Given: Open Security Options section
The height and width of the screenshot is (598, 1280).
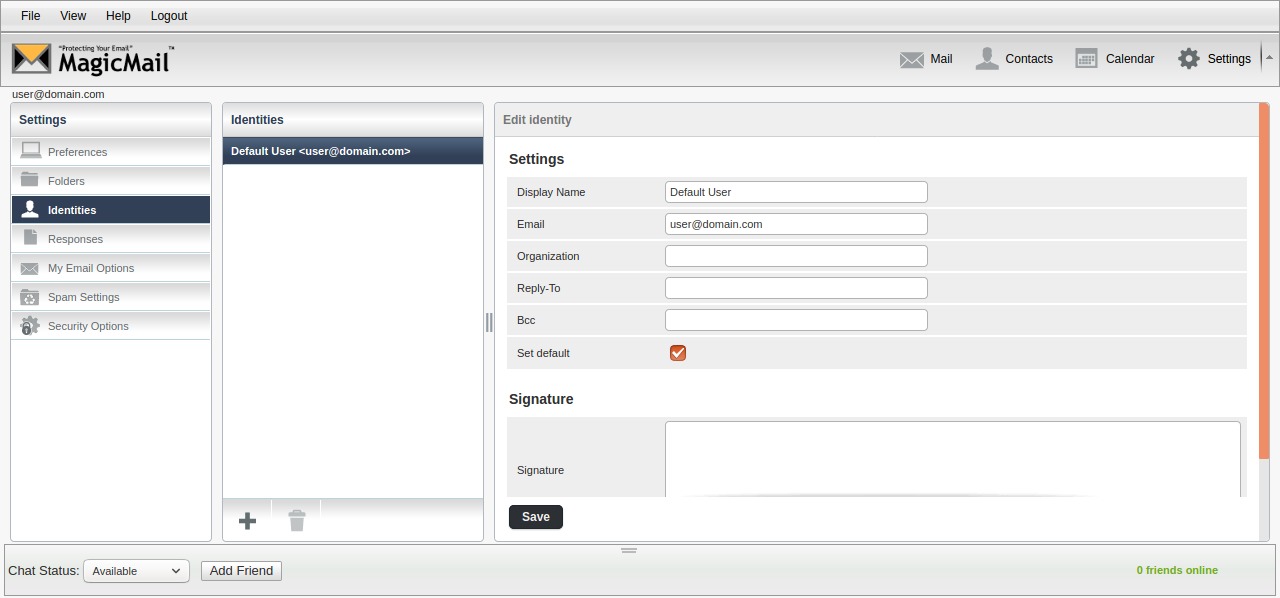Looking at the screenshot, I should 88,326.
